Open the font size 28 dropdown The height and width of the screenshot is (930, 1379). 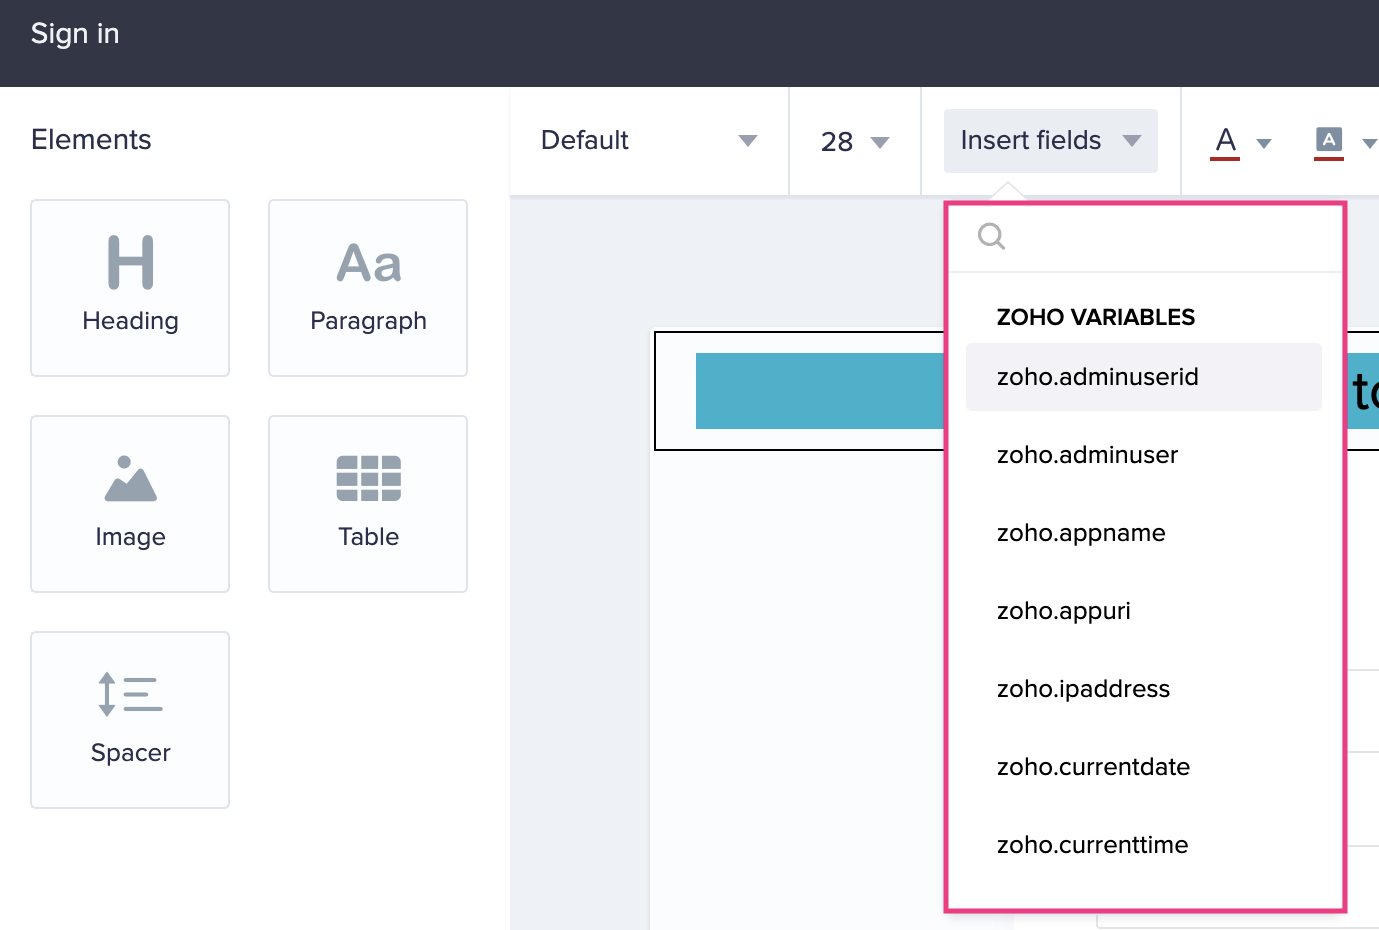tap(855, 140)
